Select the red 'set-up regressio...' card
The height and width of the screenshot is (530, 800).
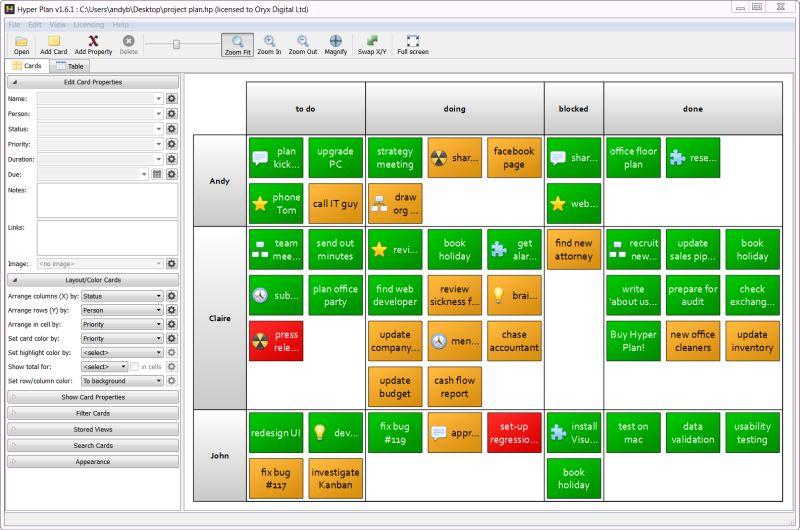pos(514,433)
